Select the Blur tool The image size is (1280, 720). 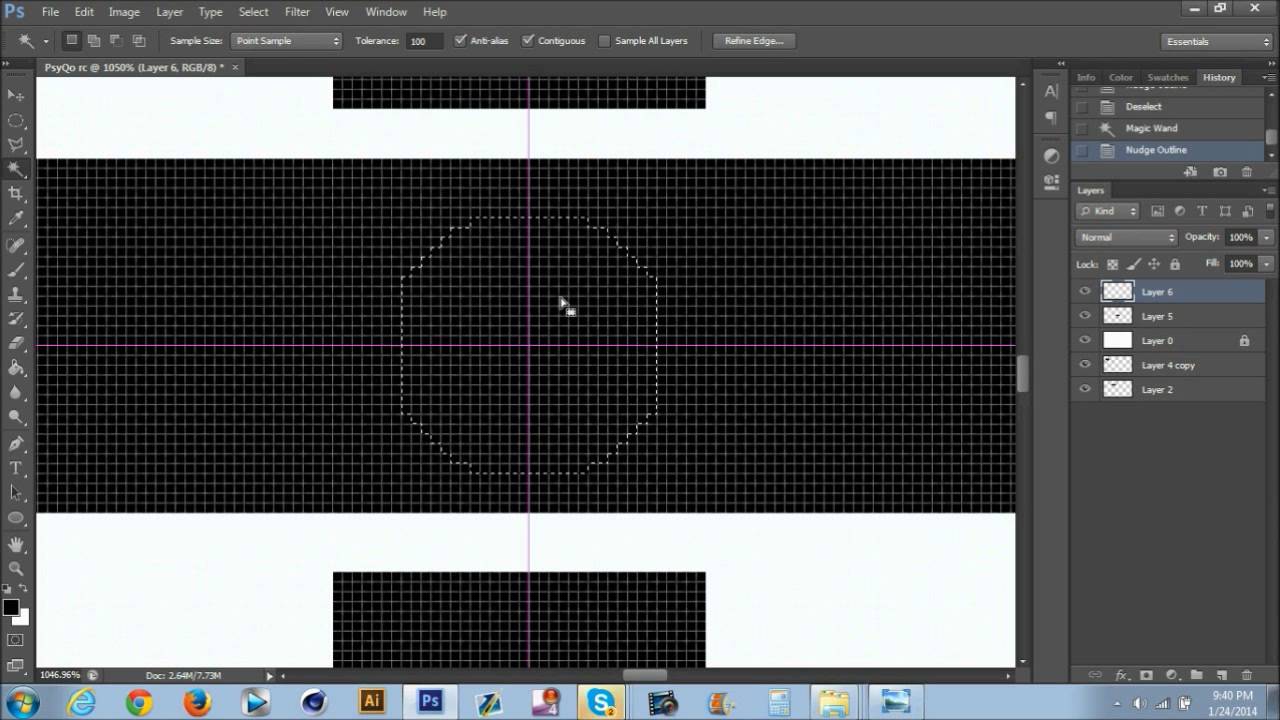pos(16,393)
